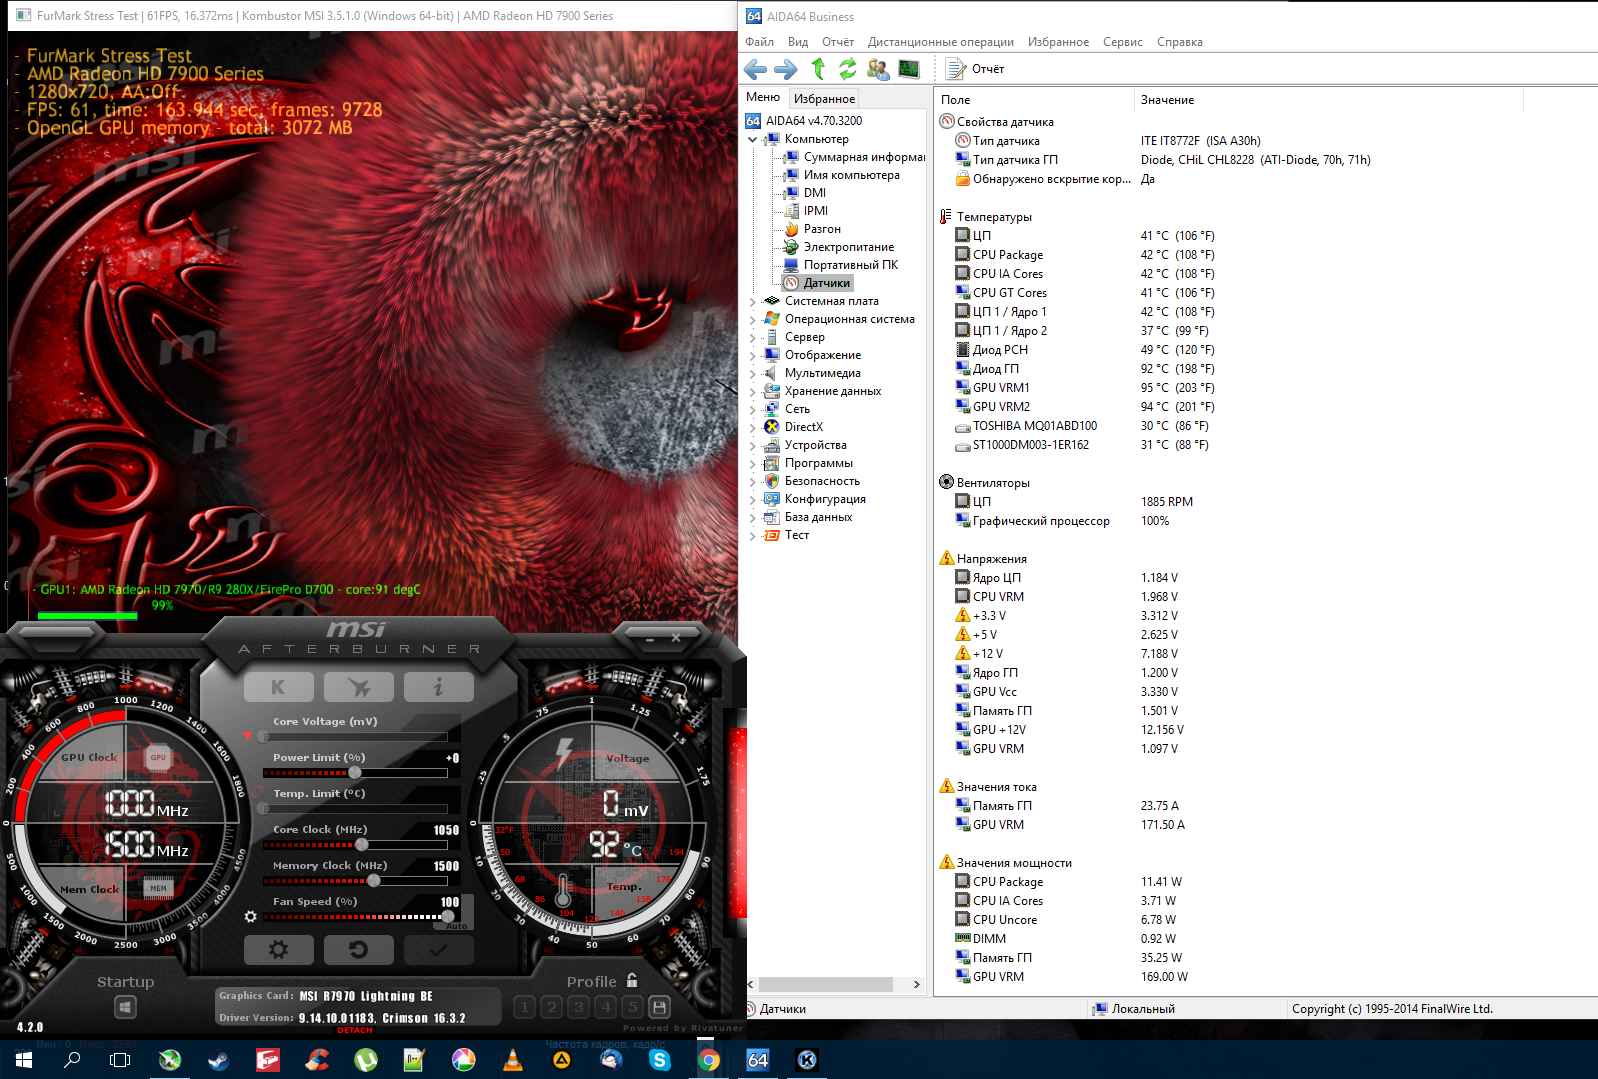Select Датчики tree item
The width and height of the screenshot is (1598, 1079).
coord(817,283)
